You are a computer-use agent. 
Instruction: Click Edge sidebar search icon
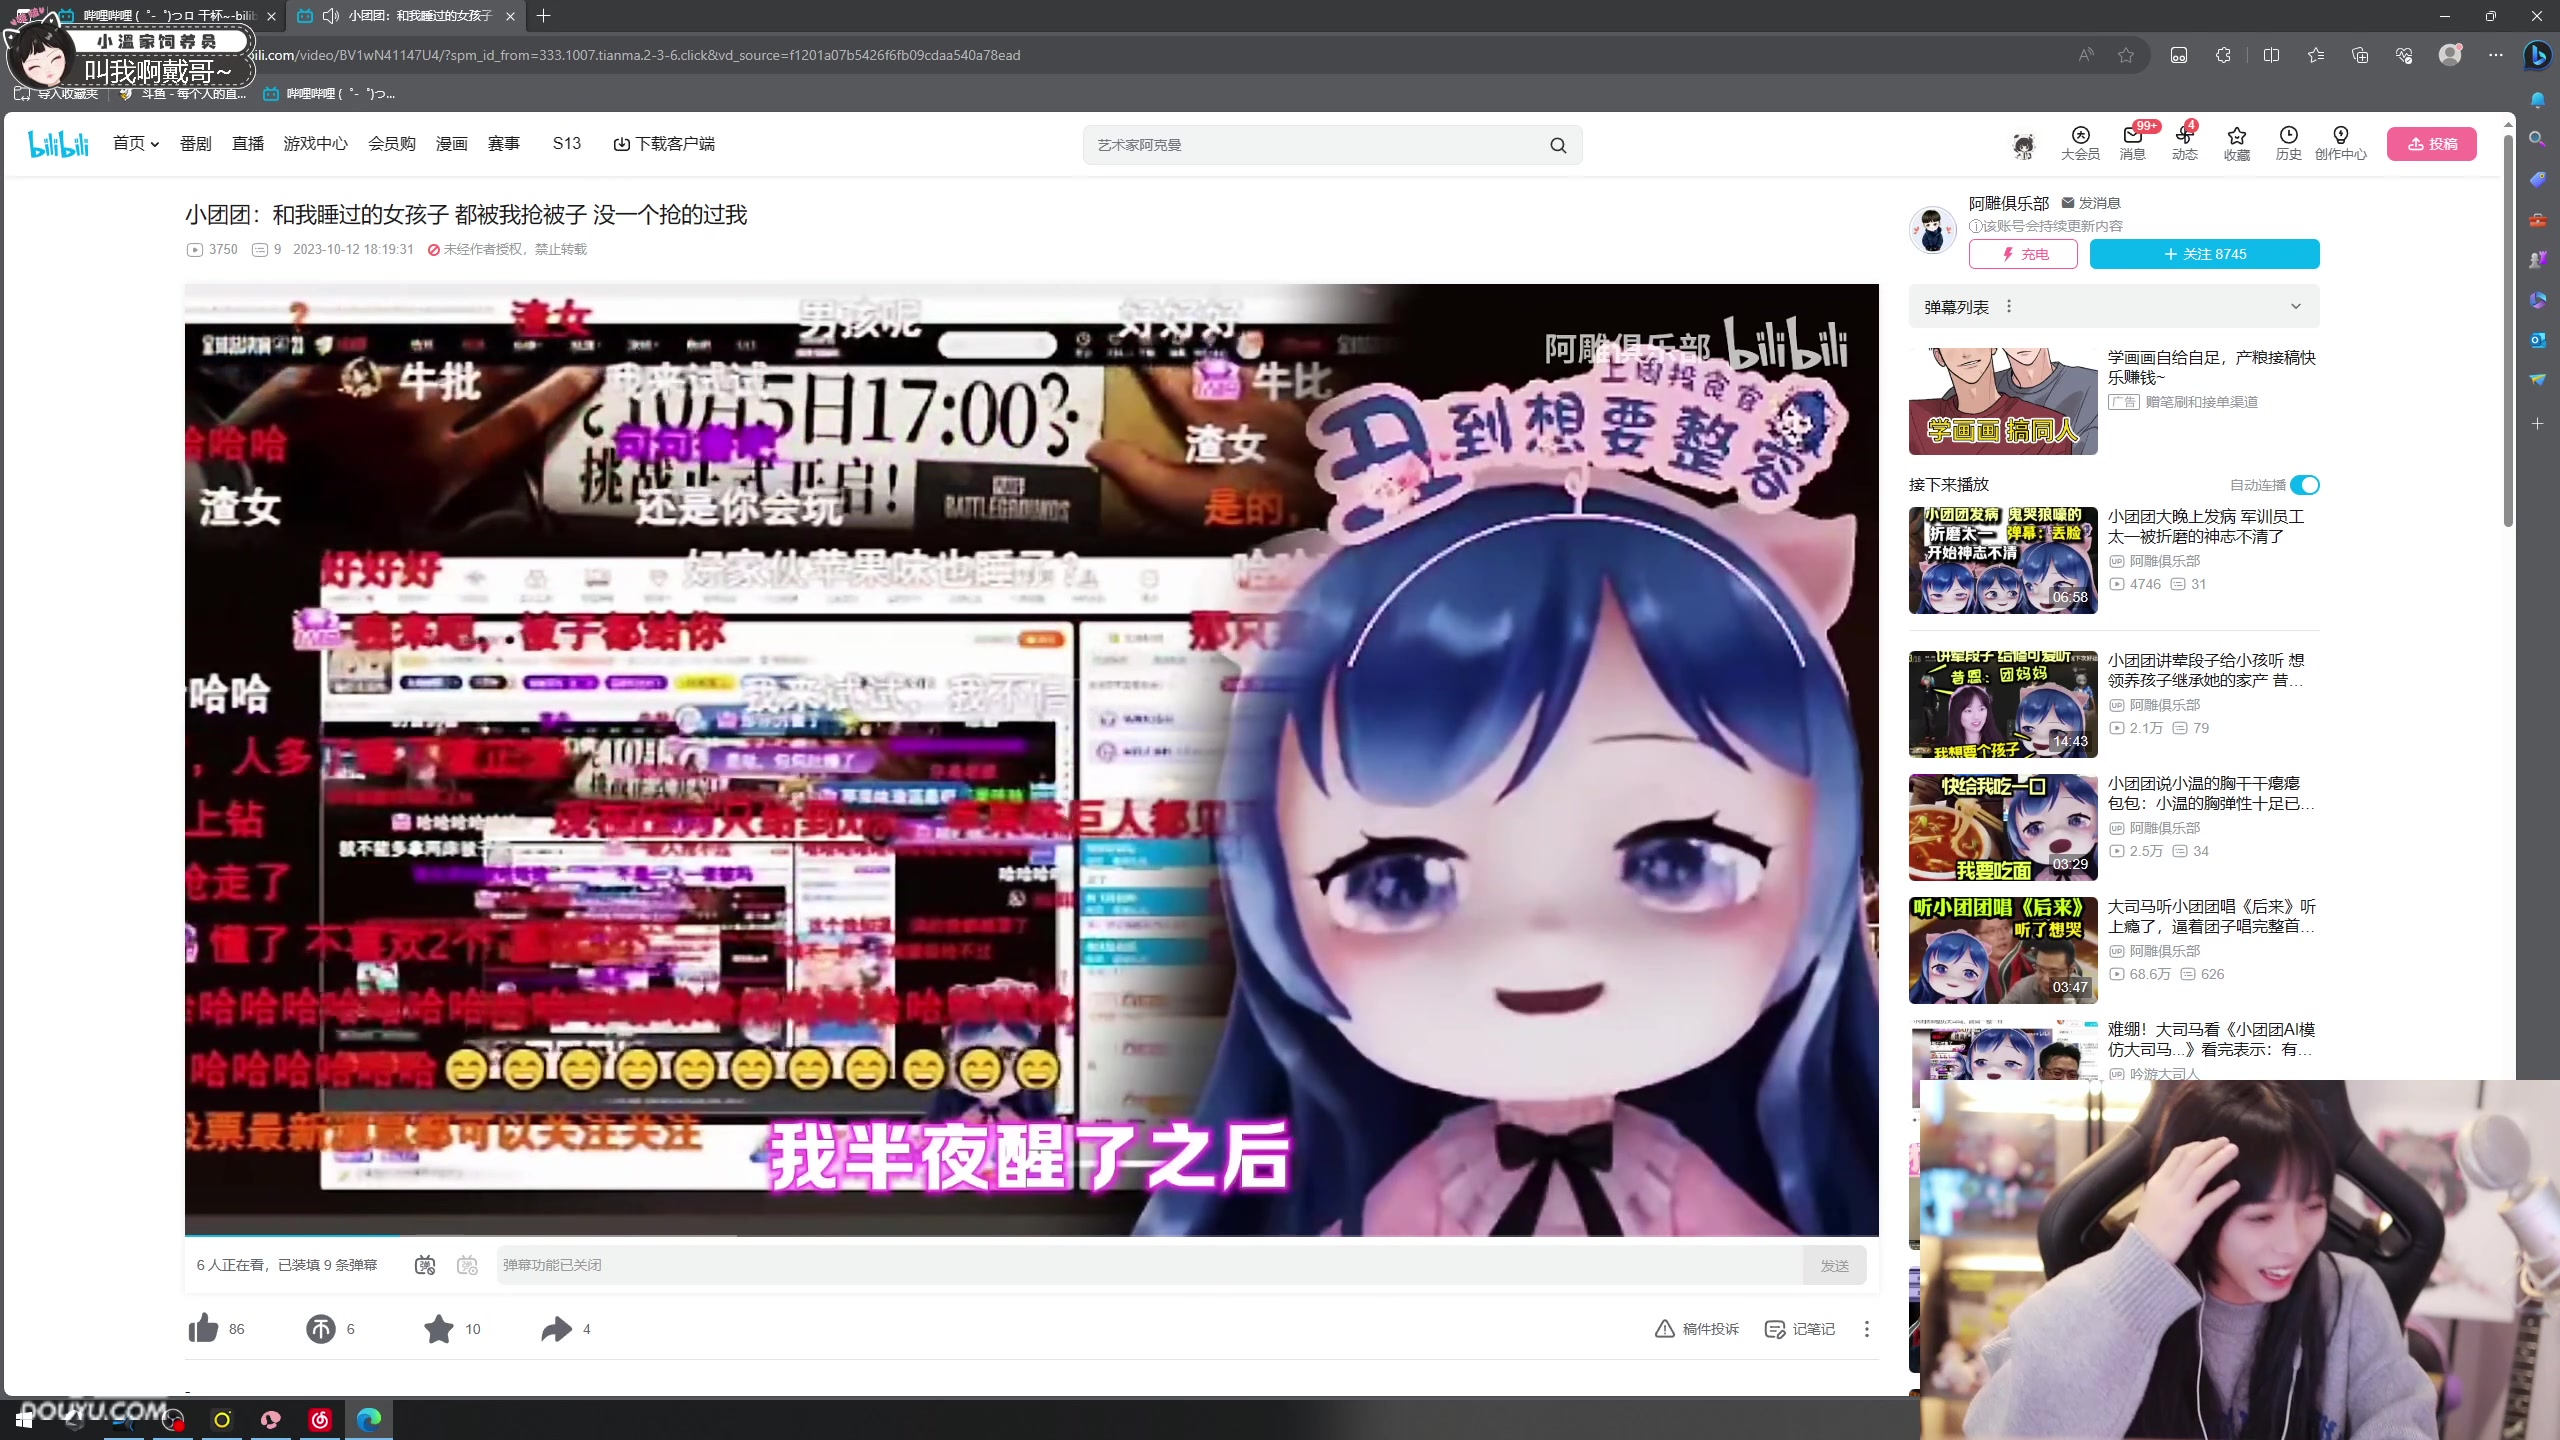(x=2537, y=139)
